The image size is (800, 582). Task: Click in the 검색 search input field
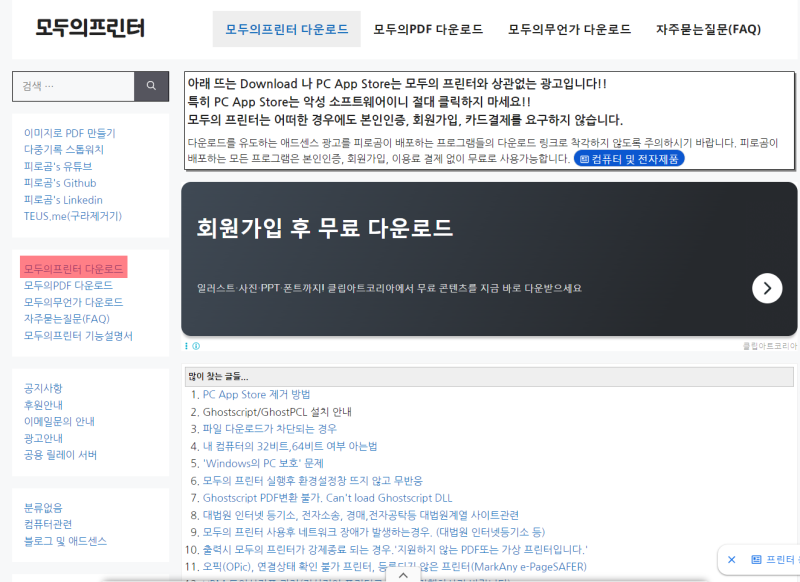[x=73, y=86]
